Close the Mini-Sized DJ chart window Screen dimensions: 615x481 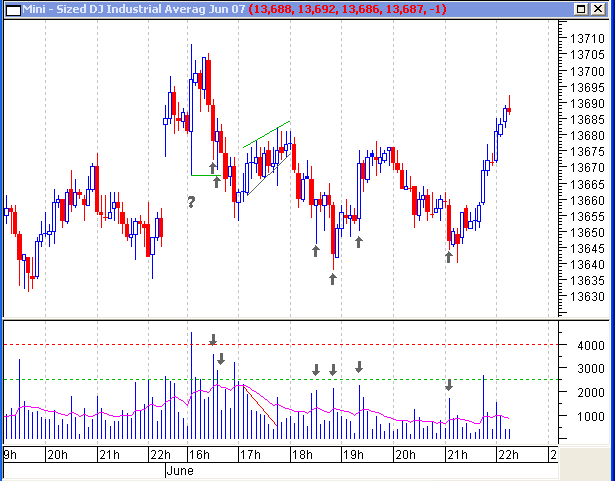(598, 9)
